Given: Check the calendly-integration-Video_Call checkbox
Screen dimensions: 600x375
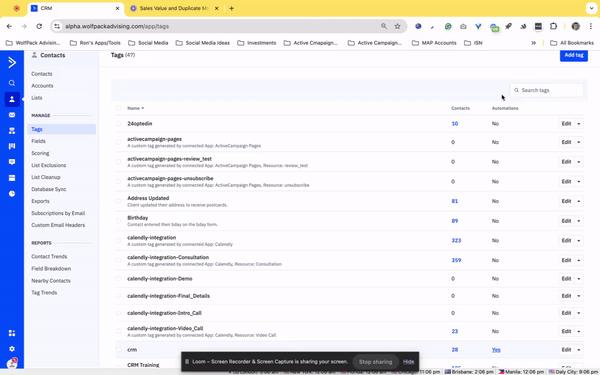Looking at the screenshot, I should [x=119, y=331].
